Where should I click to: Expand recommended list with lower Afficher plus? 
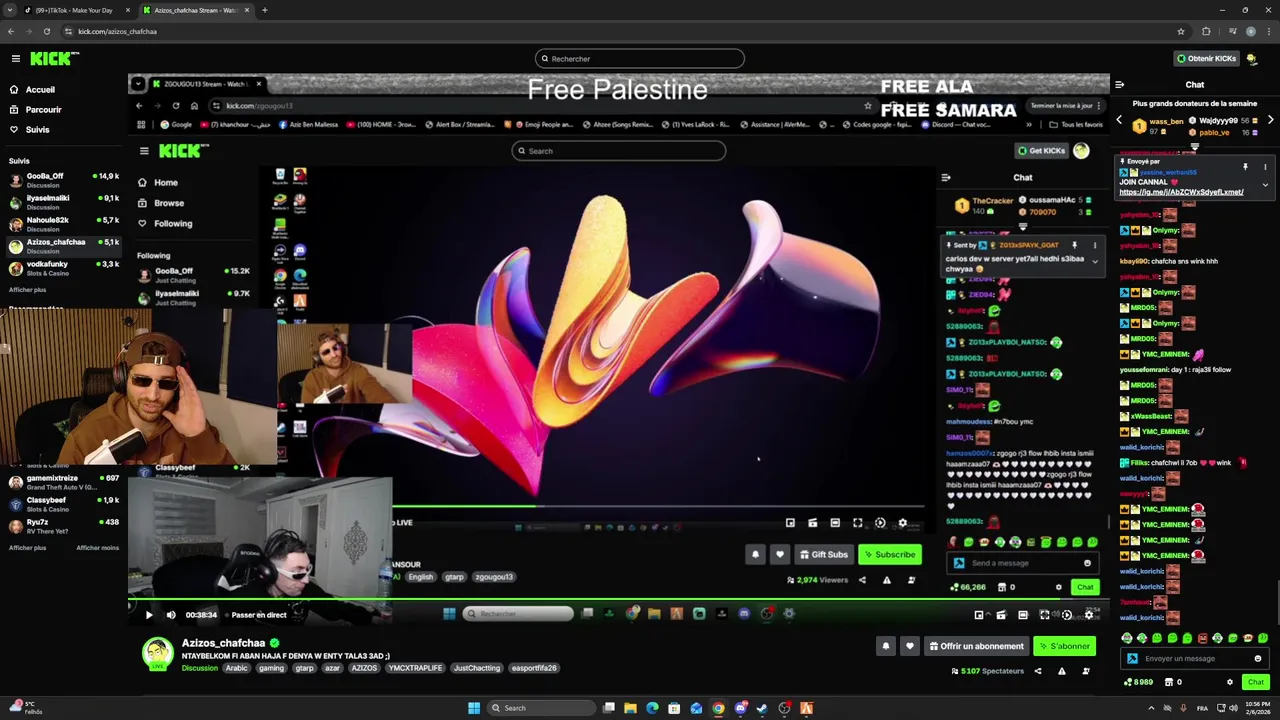tap(27, 548)
